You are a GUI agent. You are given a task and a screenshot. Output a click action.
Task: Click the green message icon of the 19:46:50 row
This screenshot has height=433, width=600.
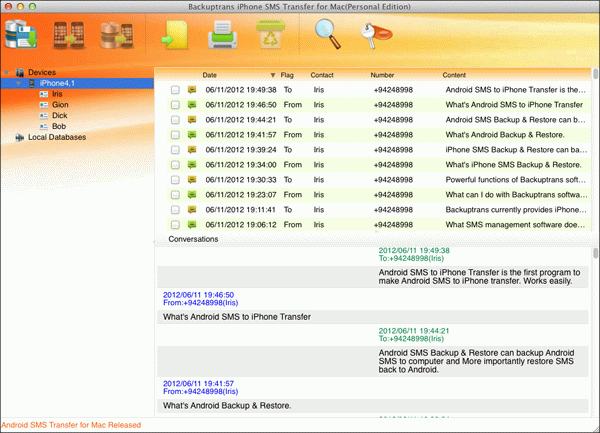pyautogui.click(x=192, y=105)
